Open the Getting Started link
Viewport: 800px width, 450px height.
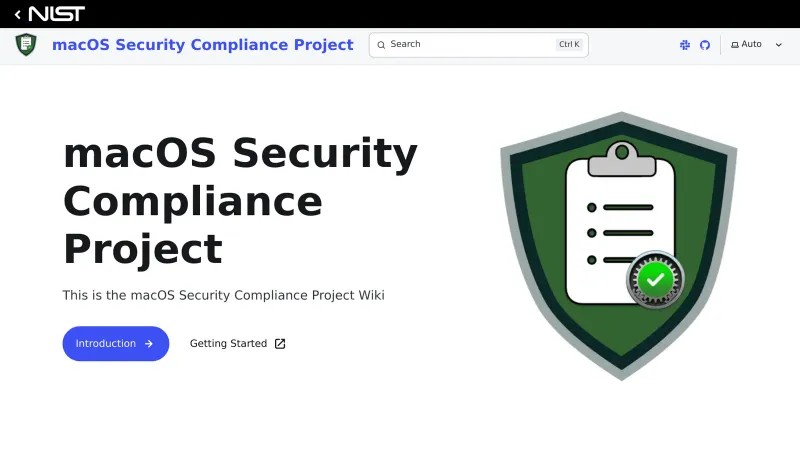click(228, 344)
